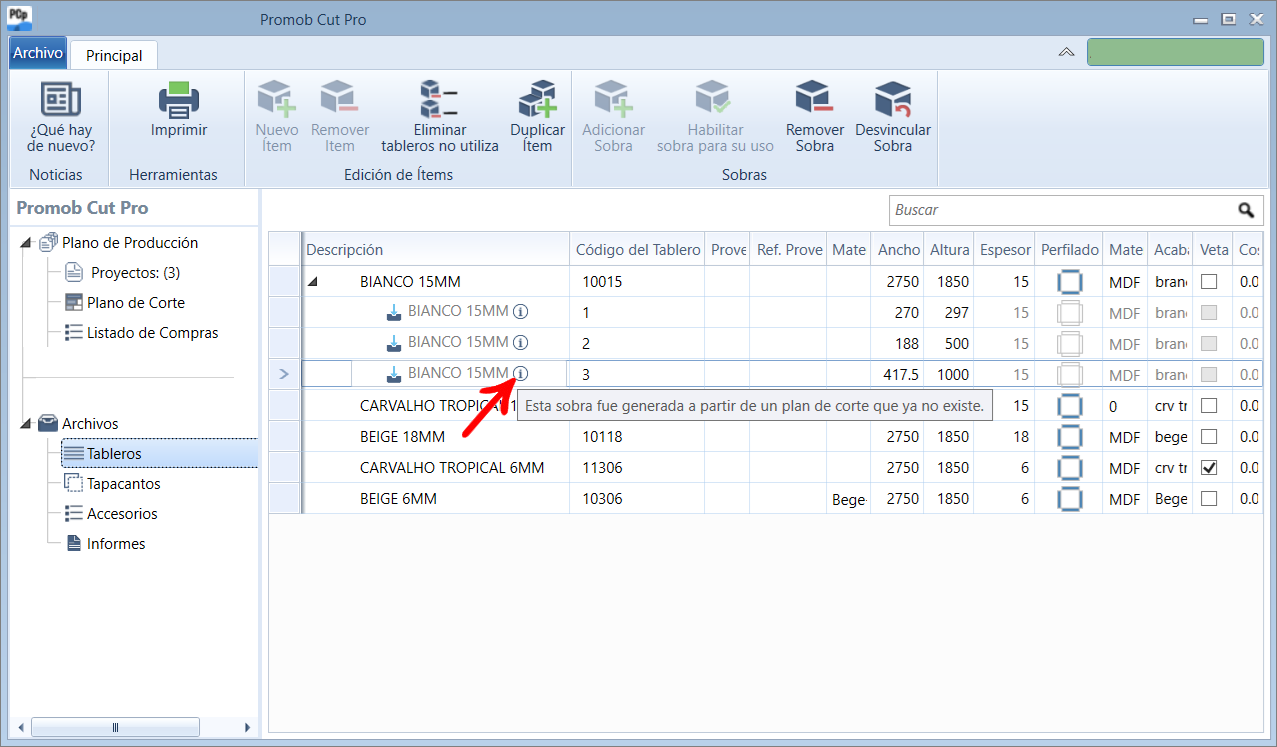Click Eliminar tableros no utiliza

tap(440, 118)
